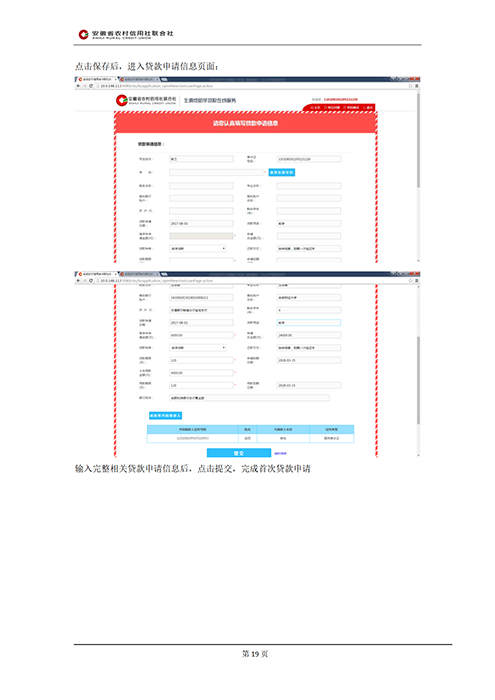495x700 pixels.
Task: Open the Chrome menu icon in the lower browser window
Action: pyautogui.click(x=417, y=281)
